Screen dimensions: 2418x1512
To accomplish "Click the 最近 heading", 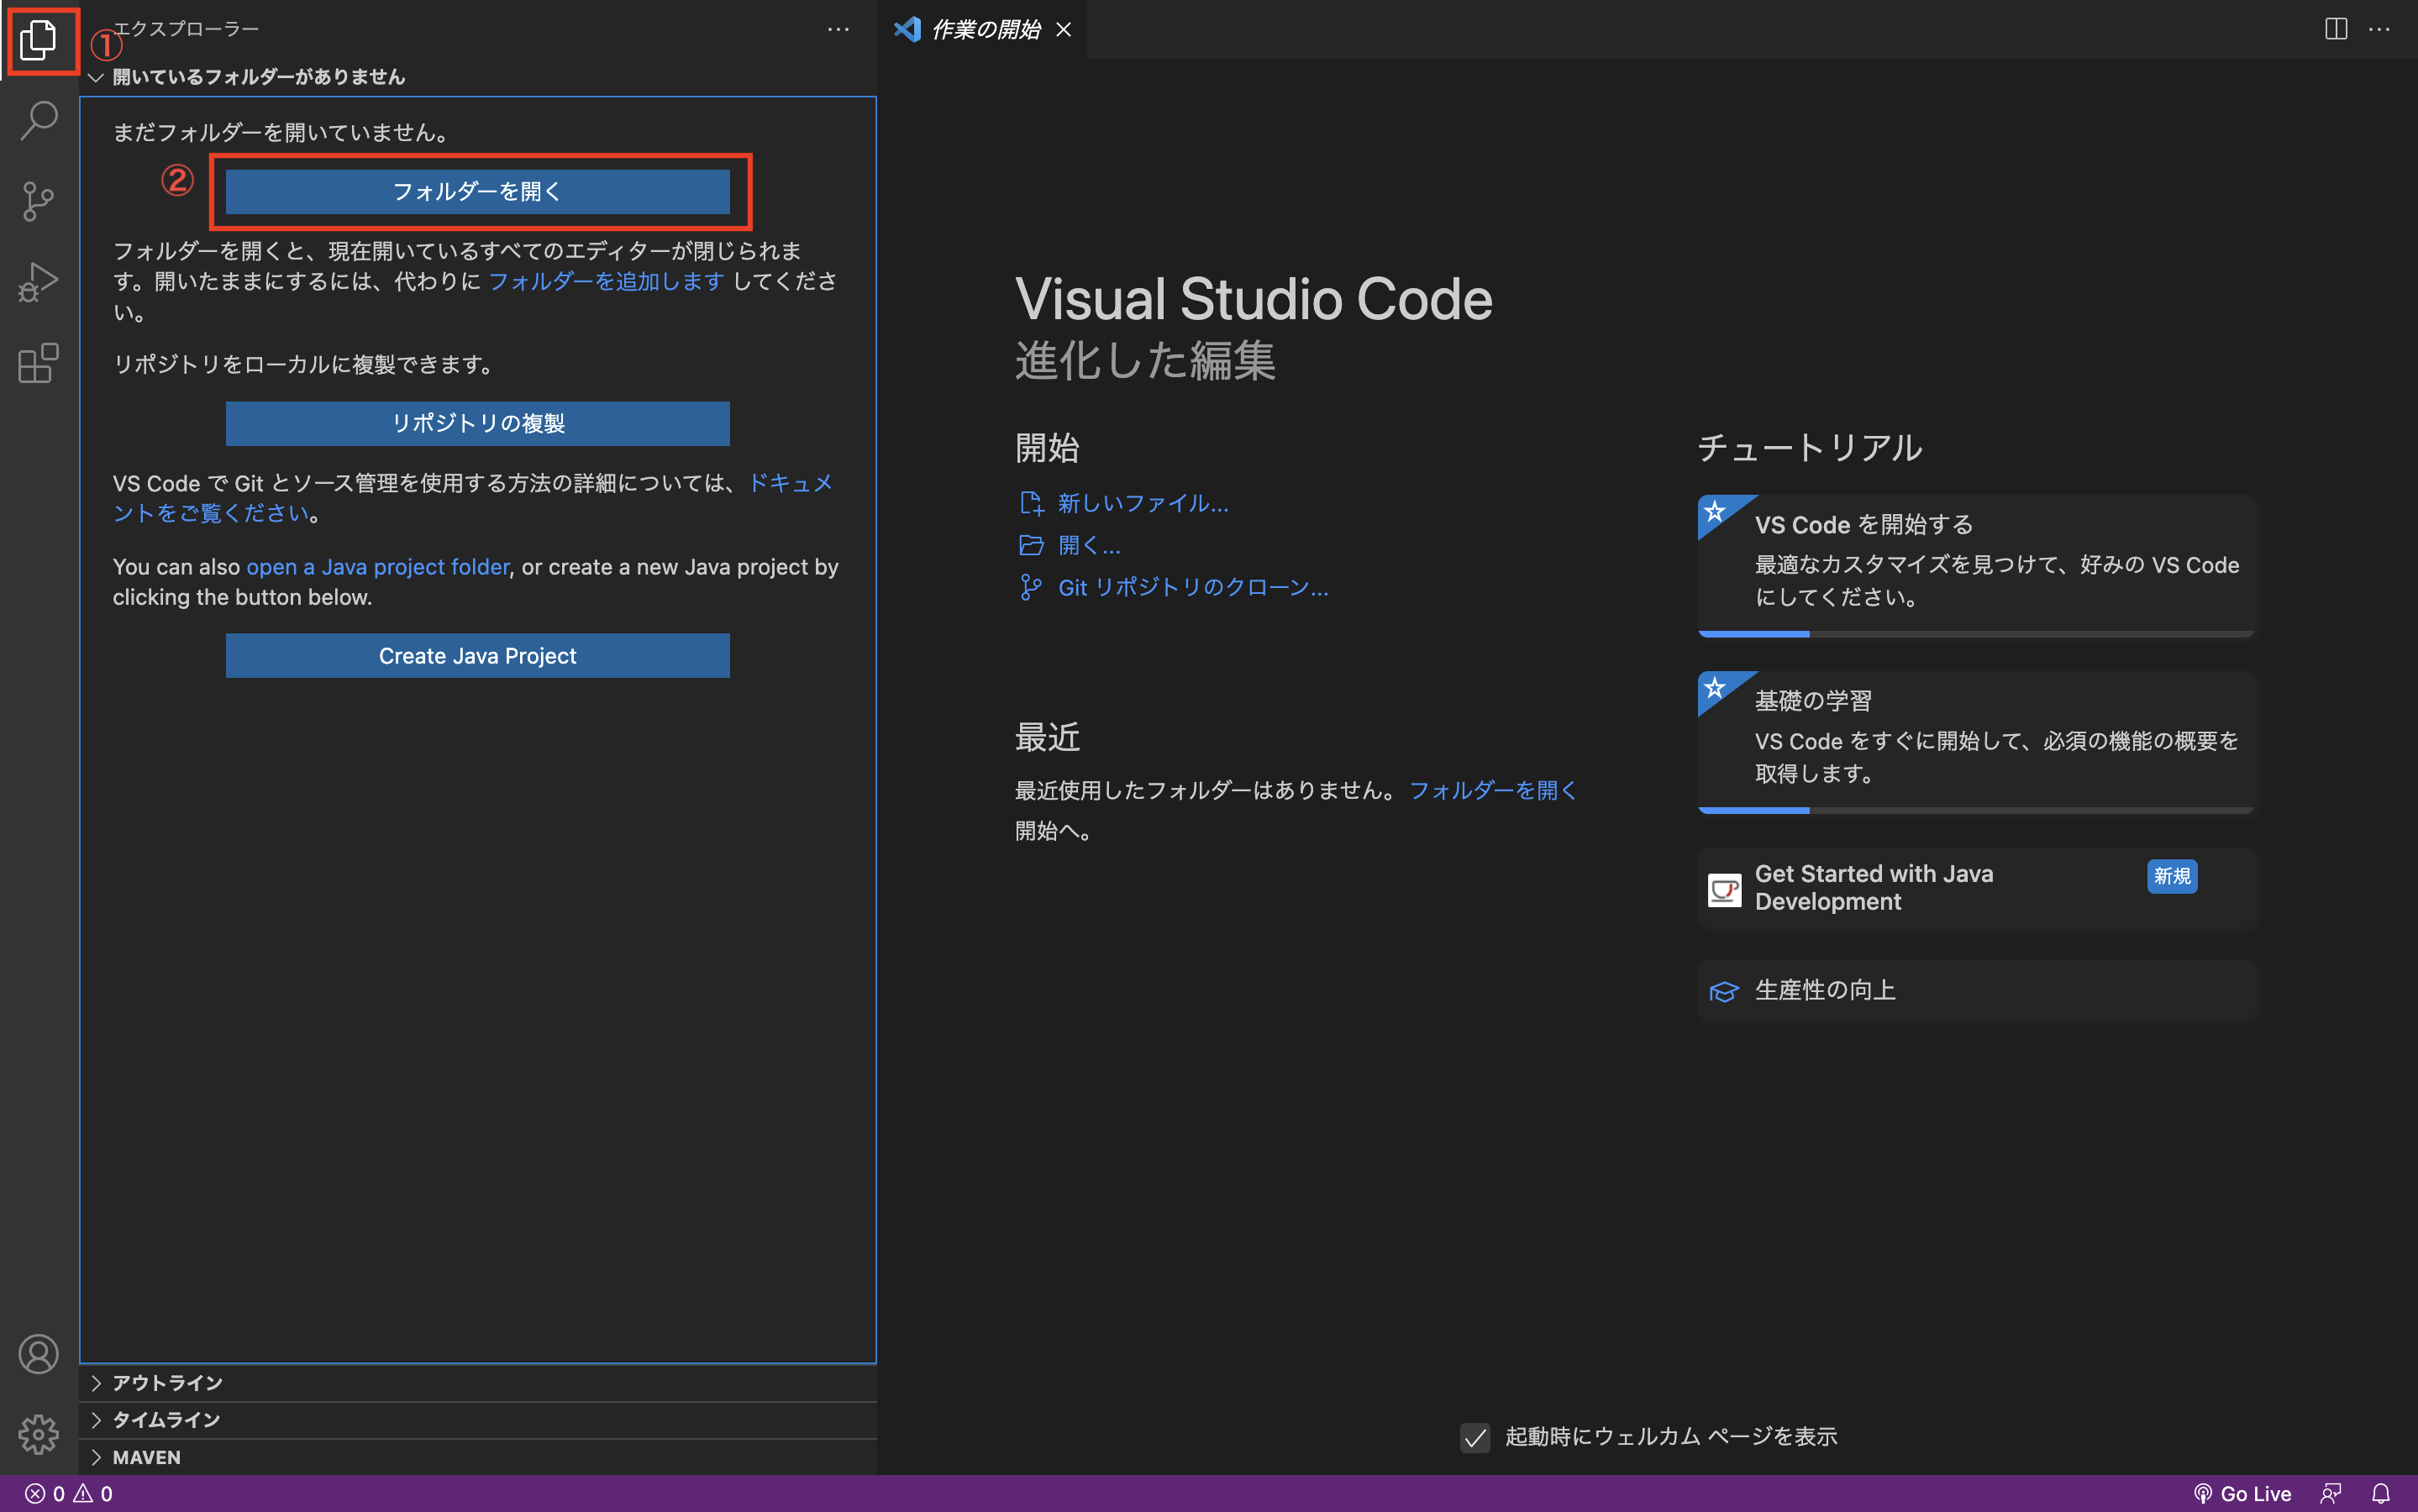I will click(x=1047, y=737).
